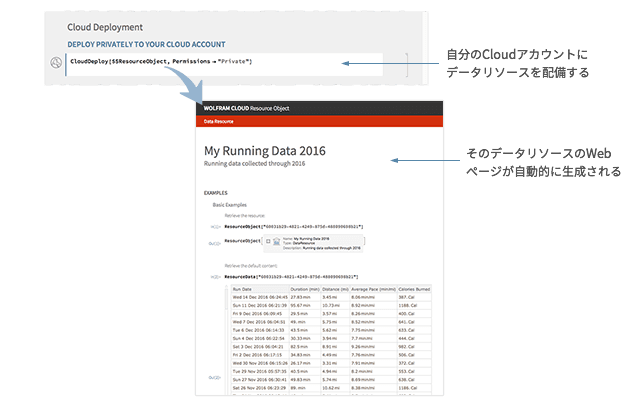Click the 'DEPLOY PRIVATELY TO YOUR CLOUD ACCOUNT' heading
Screen dimensions: 638x416
coord(146,44)
